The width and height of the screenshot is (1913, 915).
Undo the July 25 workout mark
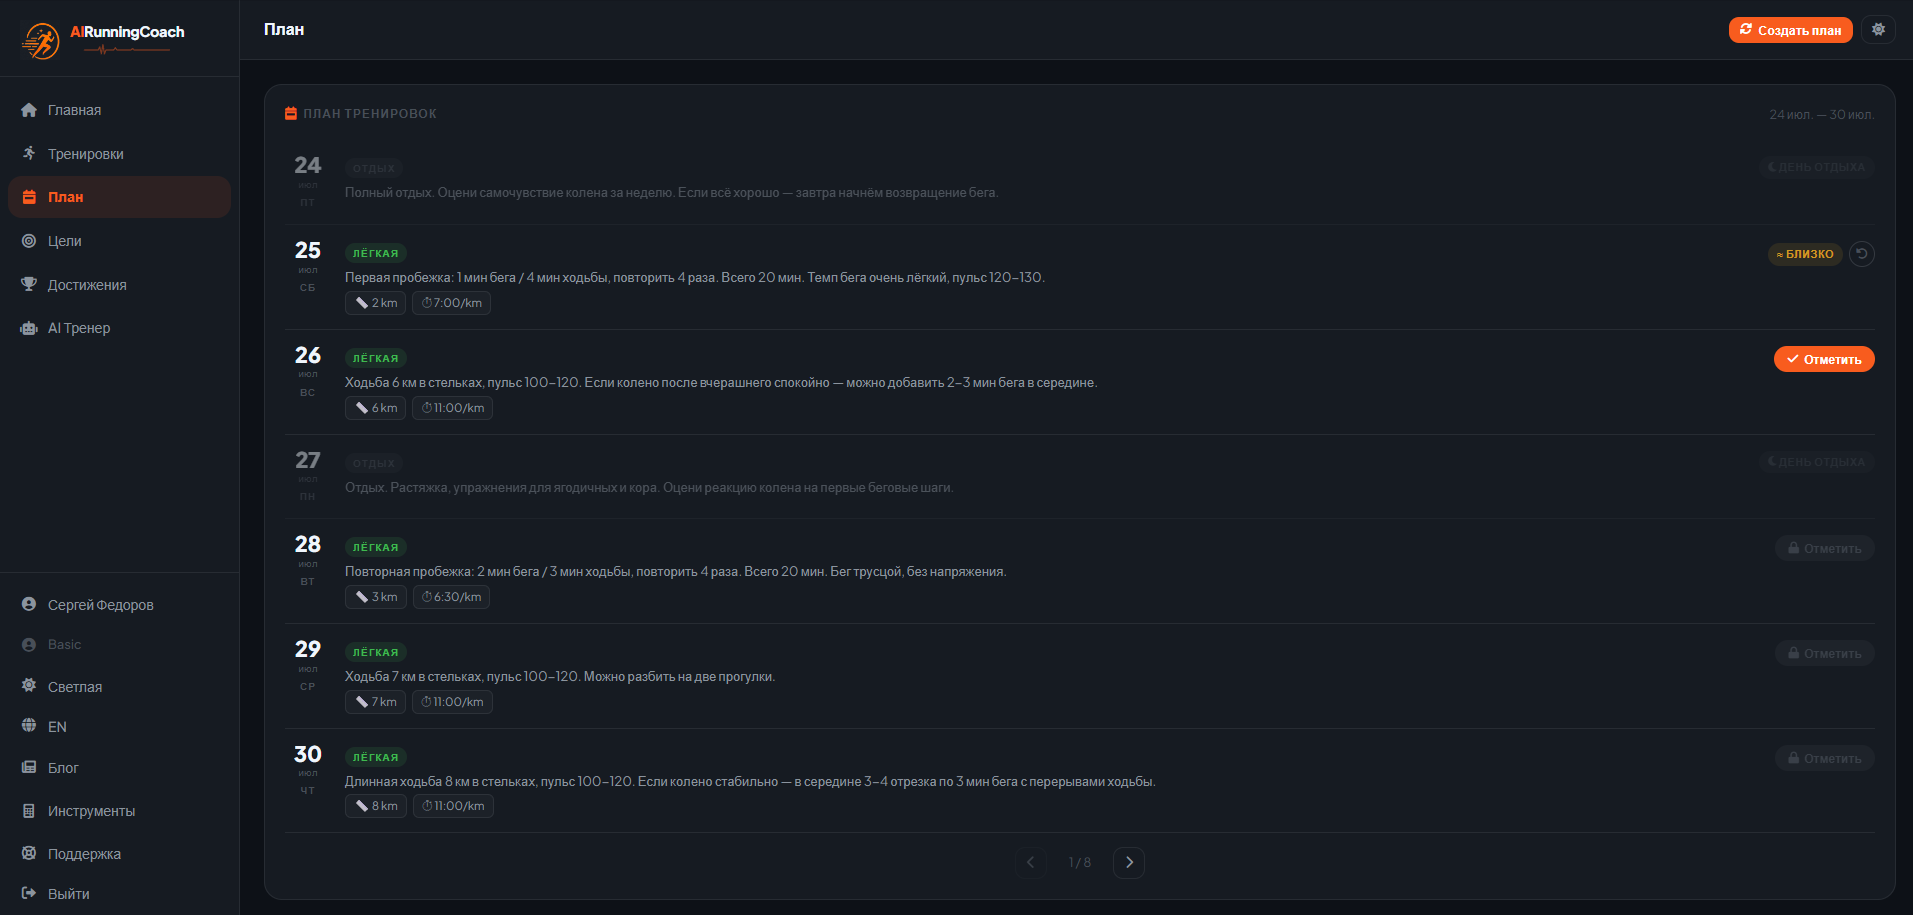tap(1862, 254)
